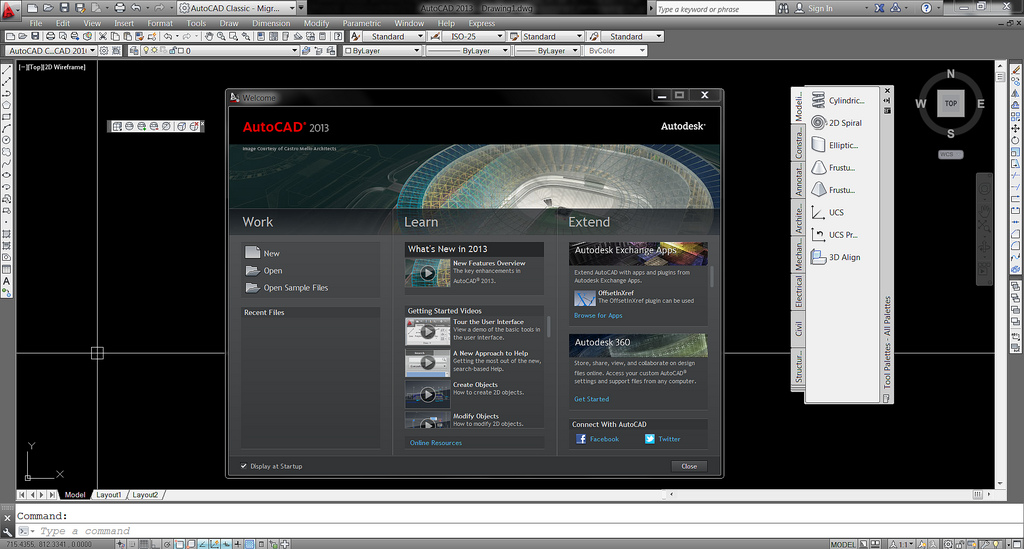Uncheck Display at Startup checkbox
This screenshot has width=1024, height=549.
(x=244, y=466)
